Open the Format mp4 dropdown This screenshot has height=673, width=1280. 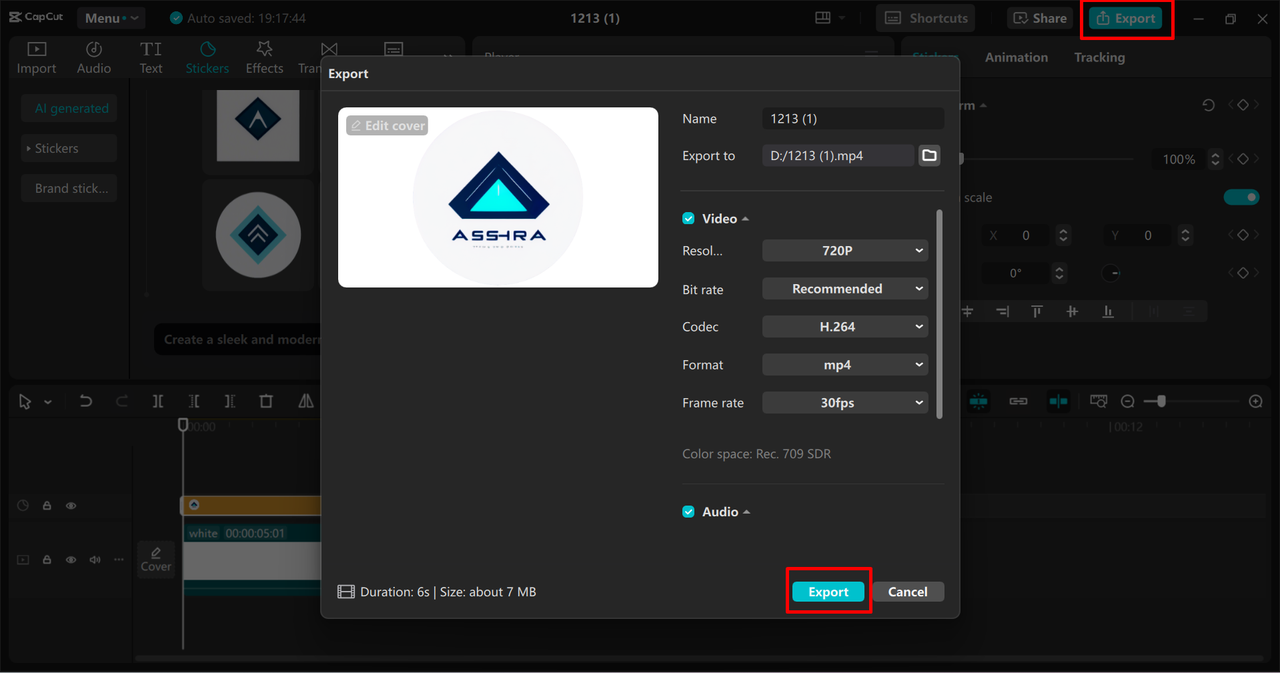(845, 365)
